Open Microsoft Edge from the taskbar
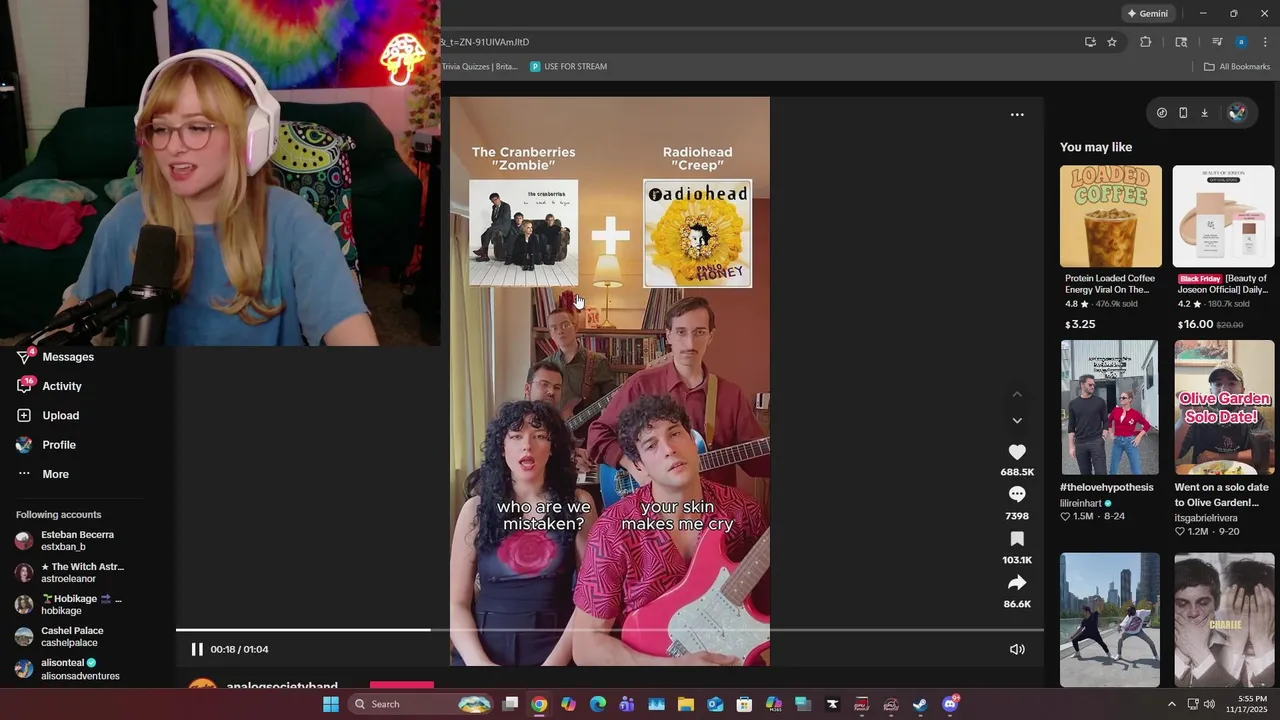This screenshot has width=1280, height=720. click(x=598, y=704)
